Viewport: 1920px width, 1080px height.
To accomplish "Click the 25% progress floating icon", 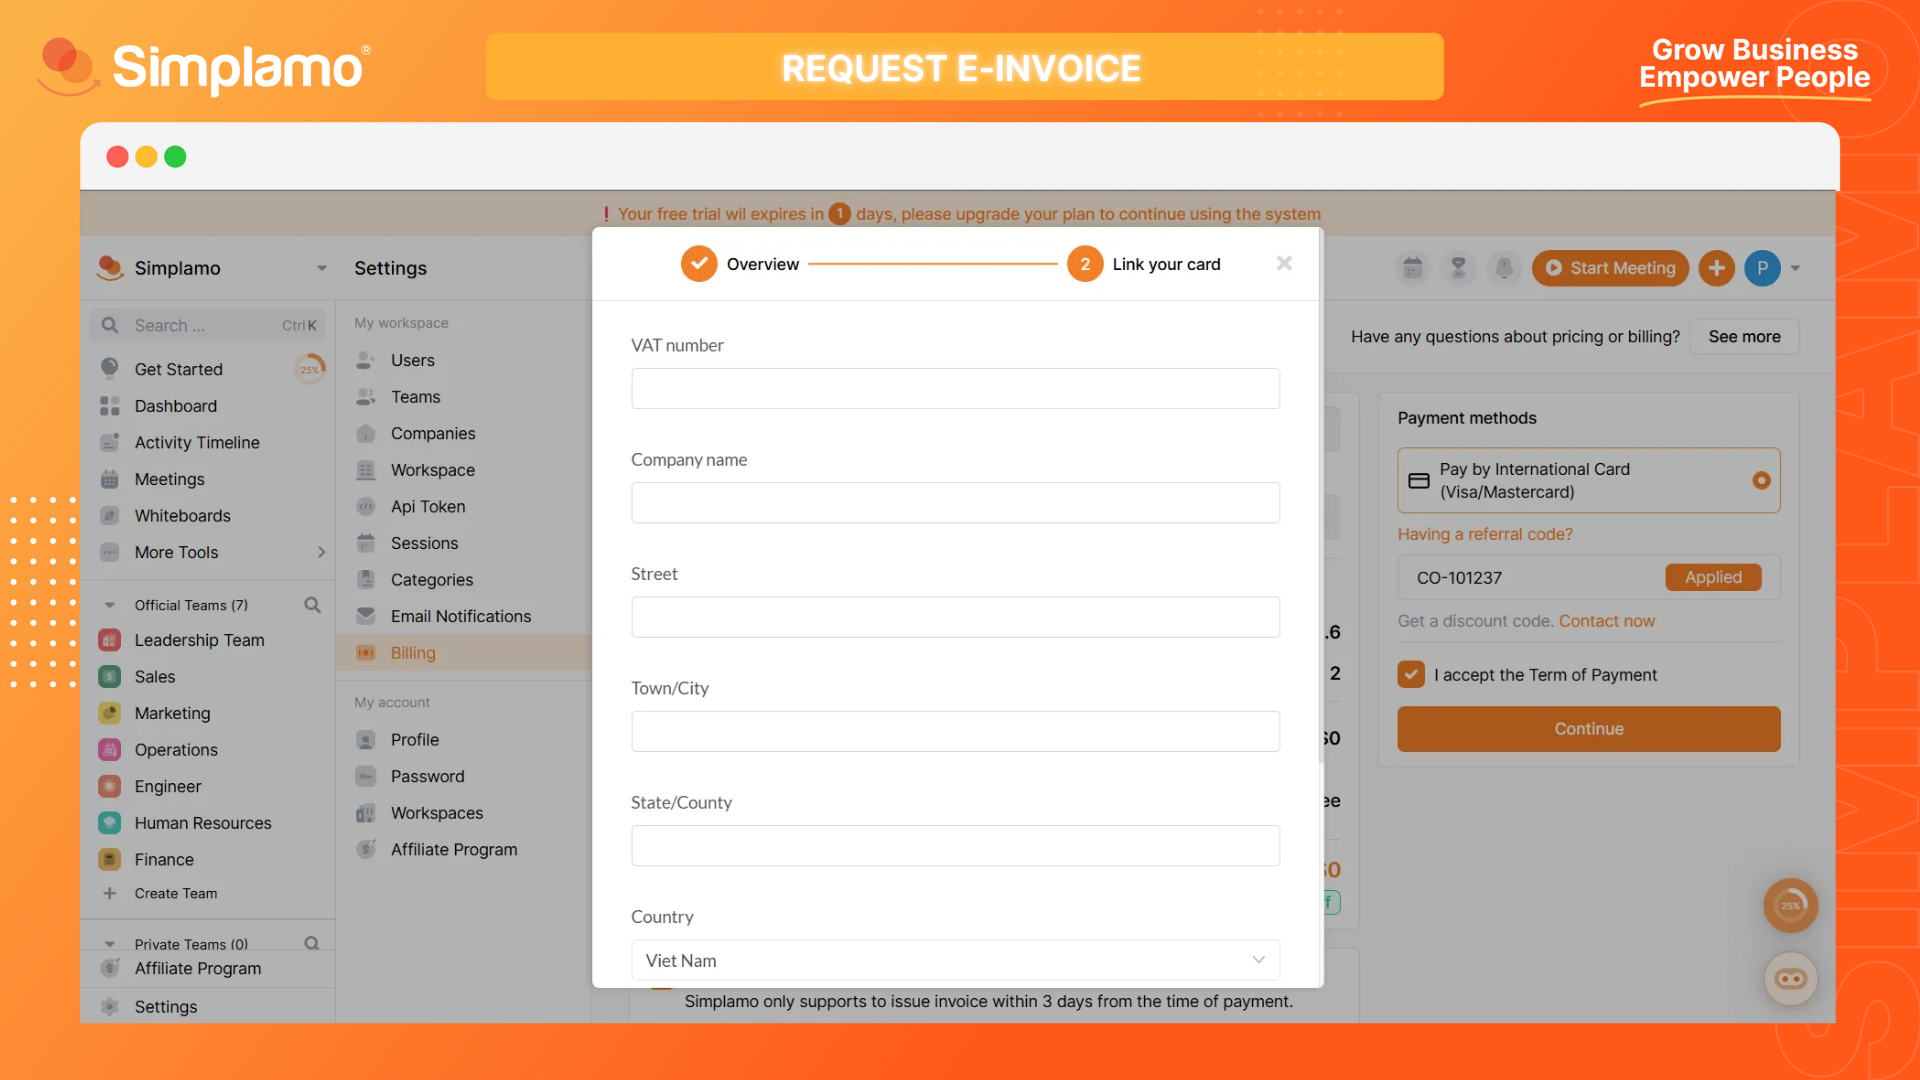I will 1790,905.
